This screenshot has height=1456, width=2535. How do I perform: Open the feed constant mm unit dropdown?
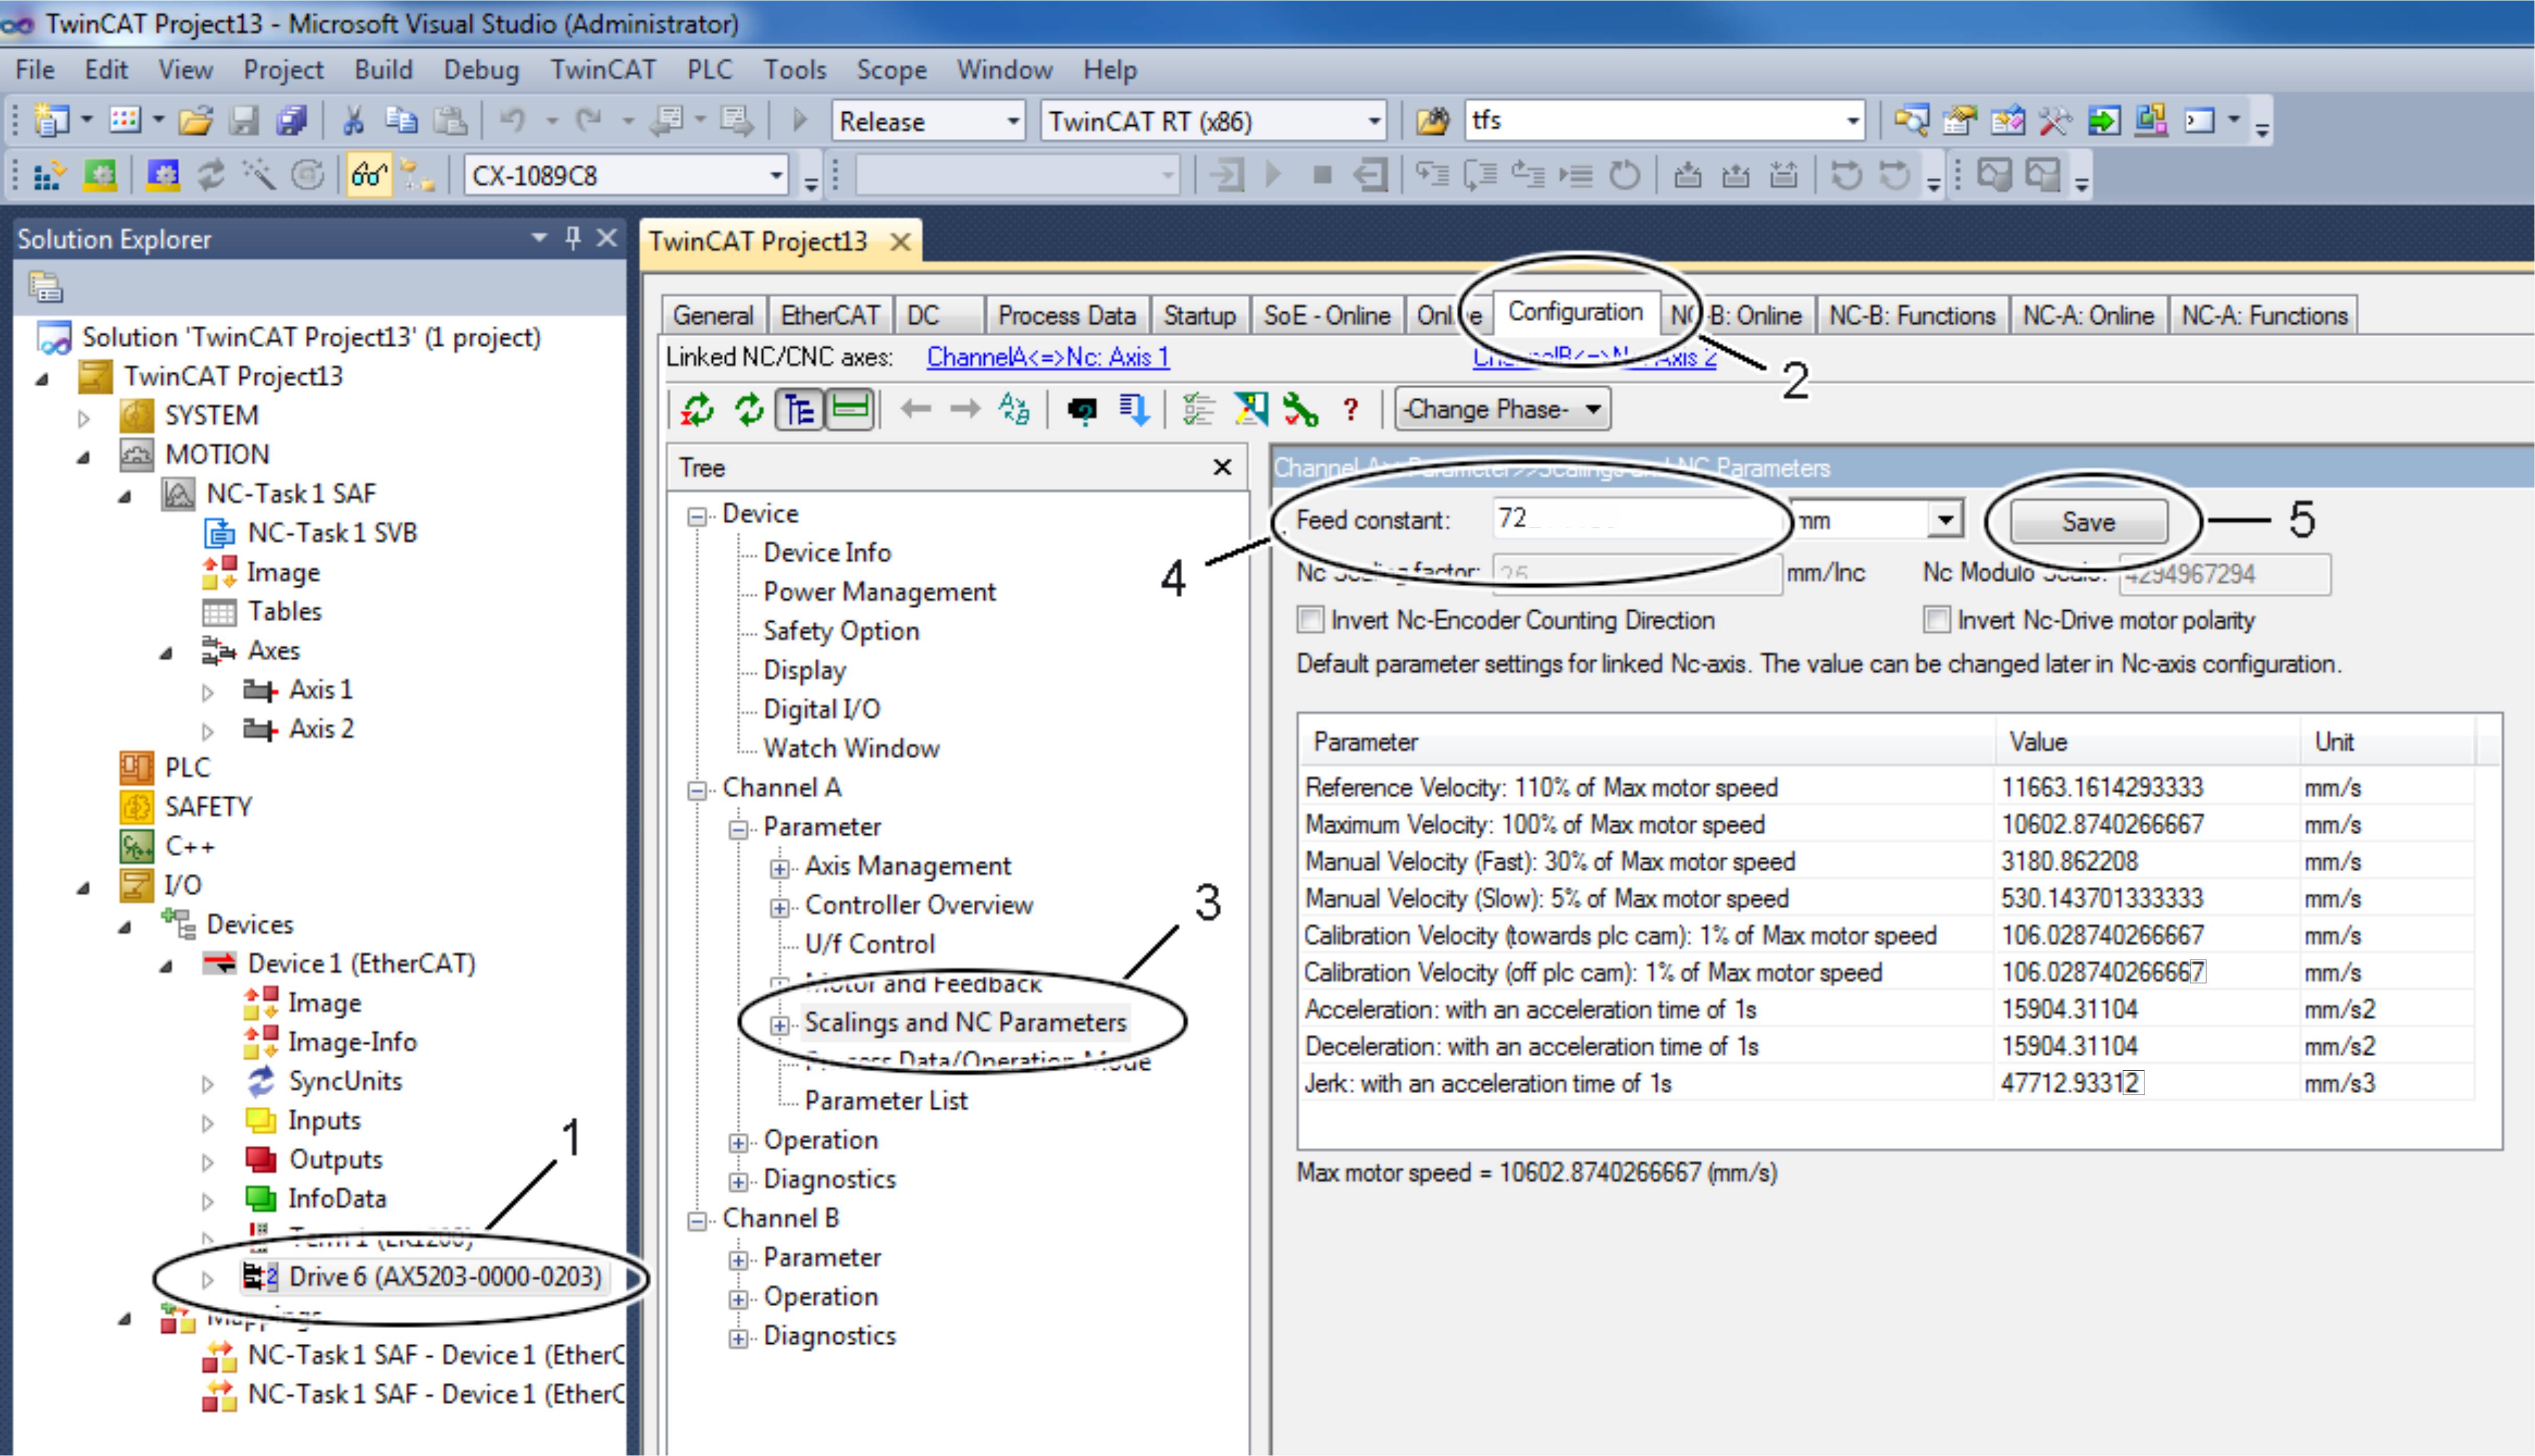tap(1944, 520)
